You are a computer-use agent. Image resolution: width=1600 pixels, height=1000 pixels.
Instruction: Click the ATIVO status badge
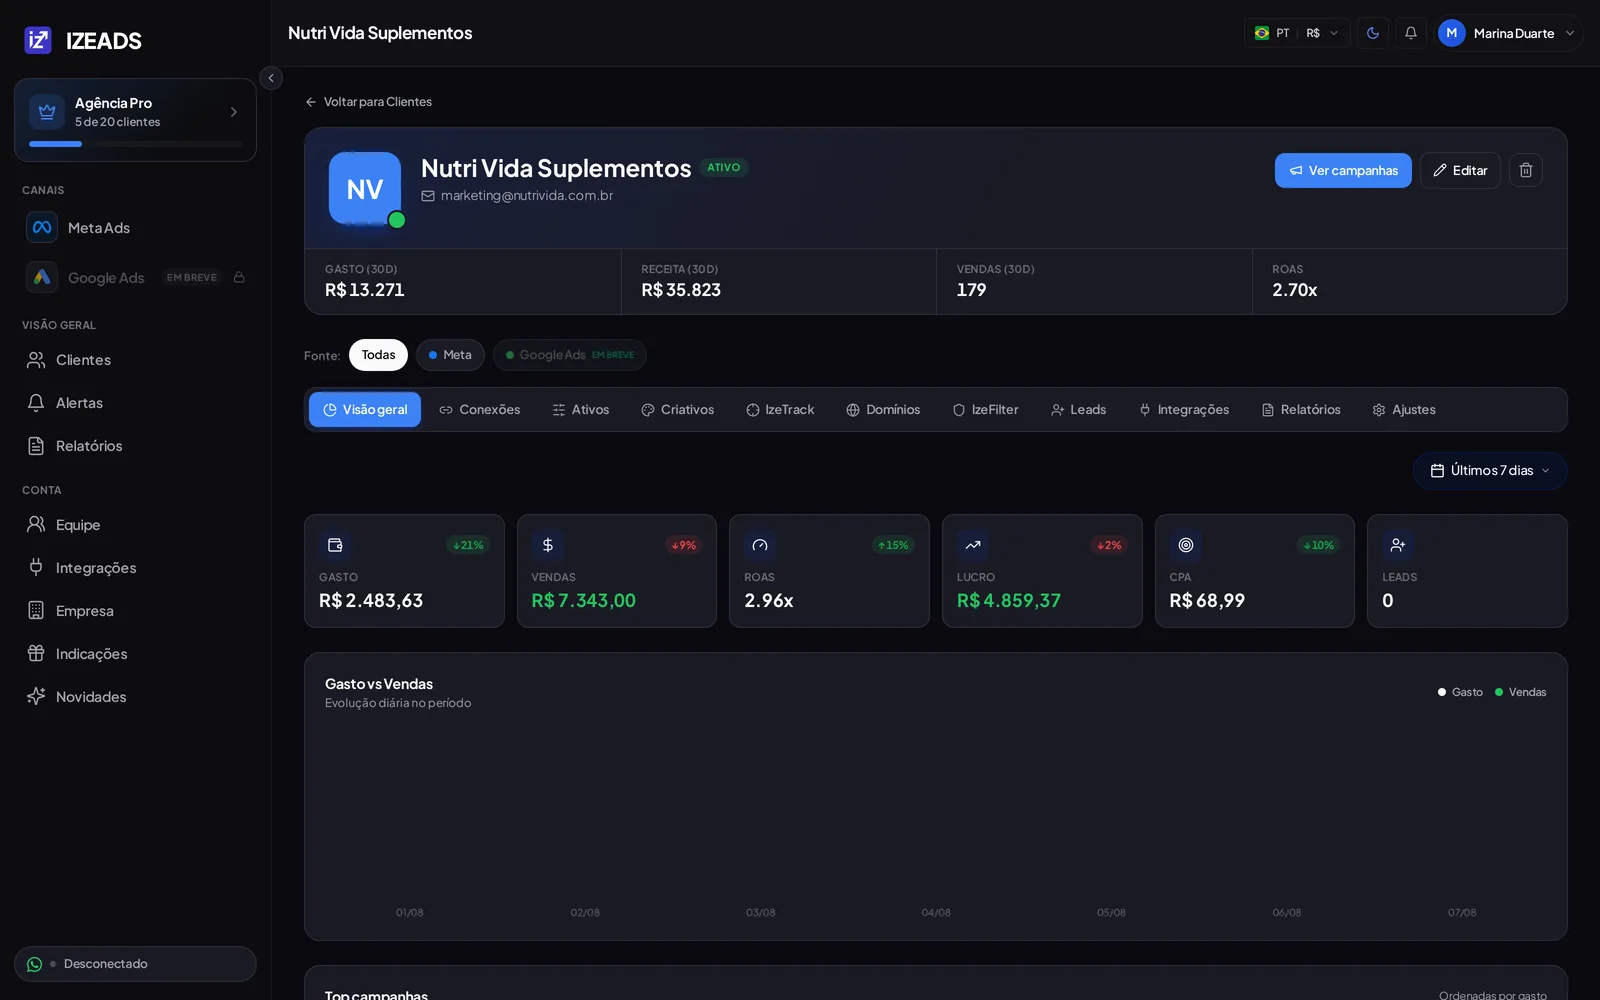click(724, 168)
